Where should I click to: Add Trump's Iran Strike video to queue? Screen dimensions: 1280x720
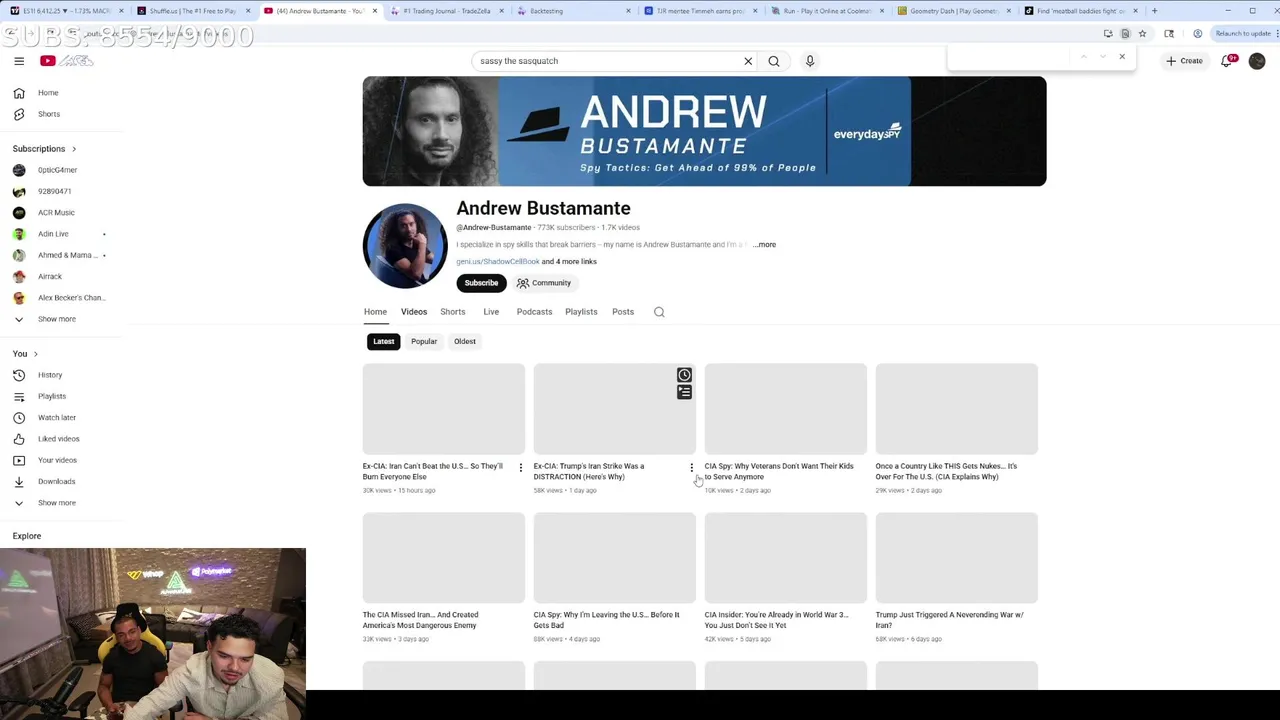click(684, 392)
